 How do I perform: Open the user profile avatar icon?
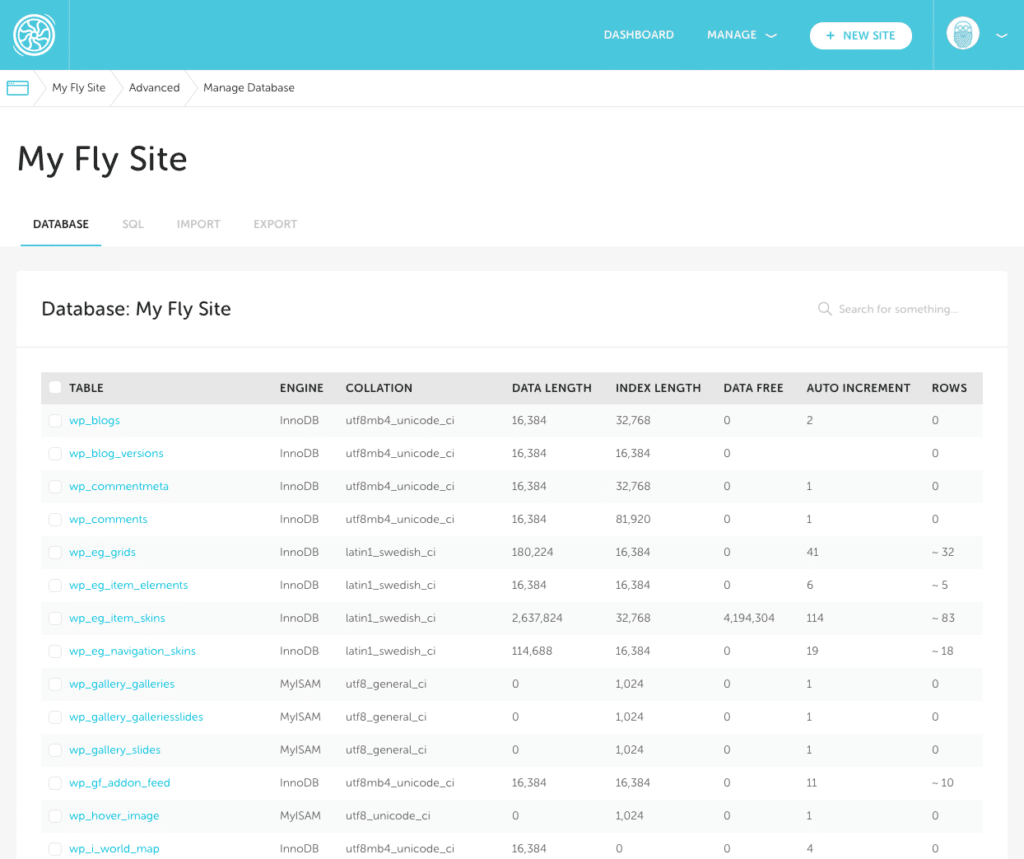pyautogui.click(x=961, y=35)
